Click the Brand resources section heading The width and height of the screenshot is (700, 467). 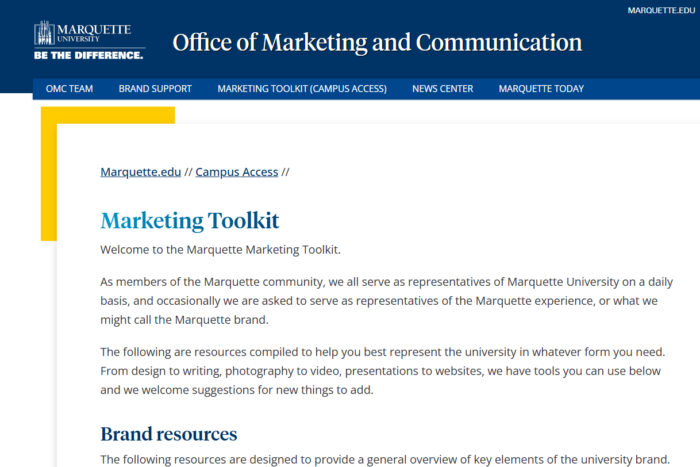click(x=168, y=434)
